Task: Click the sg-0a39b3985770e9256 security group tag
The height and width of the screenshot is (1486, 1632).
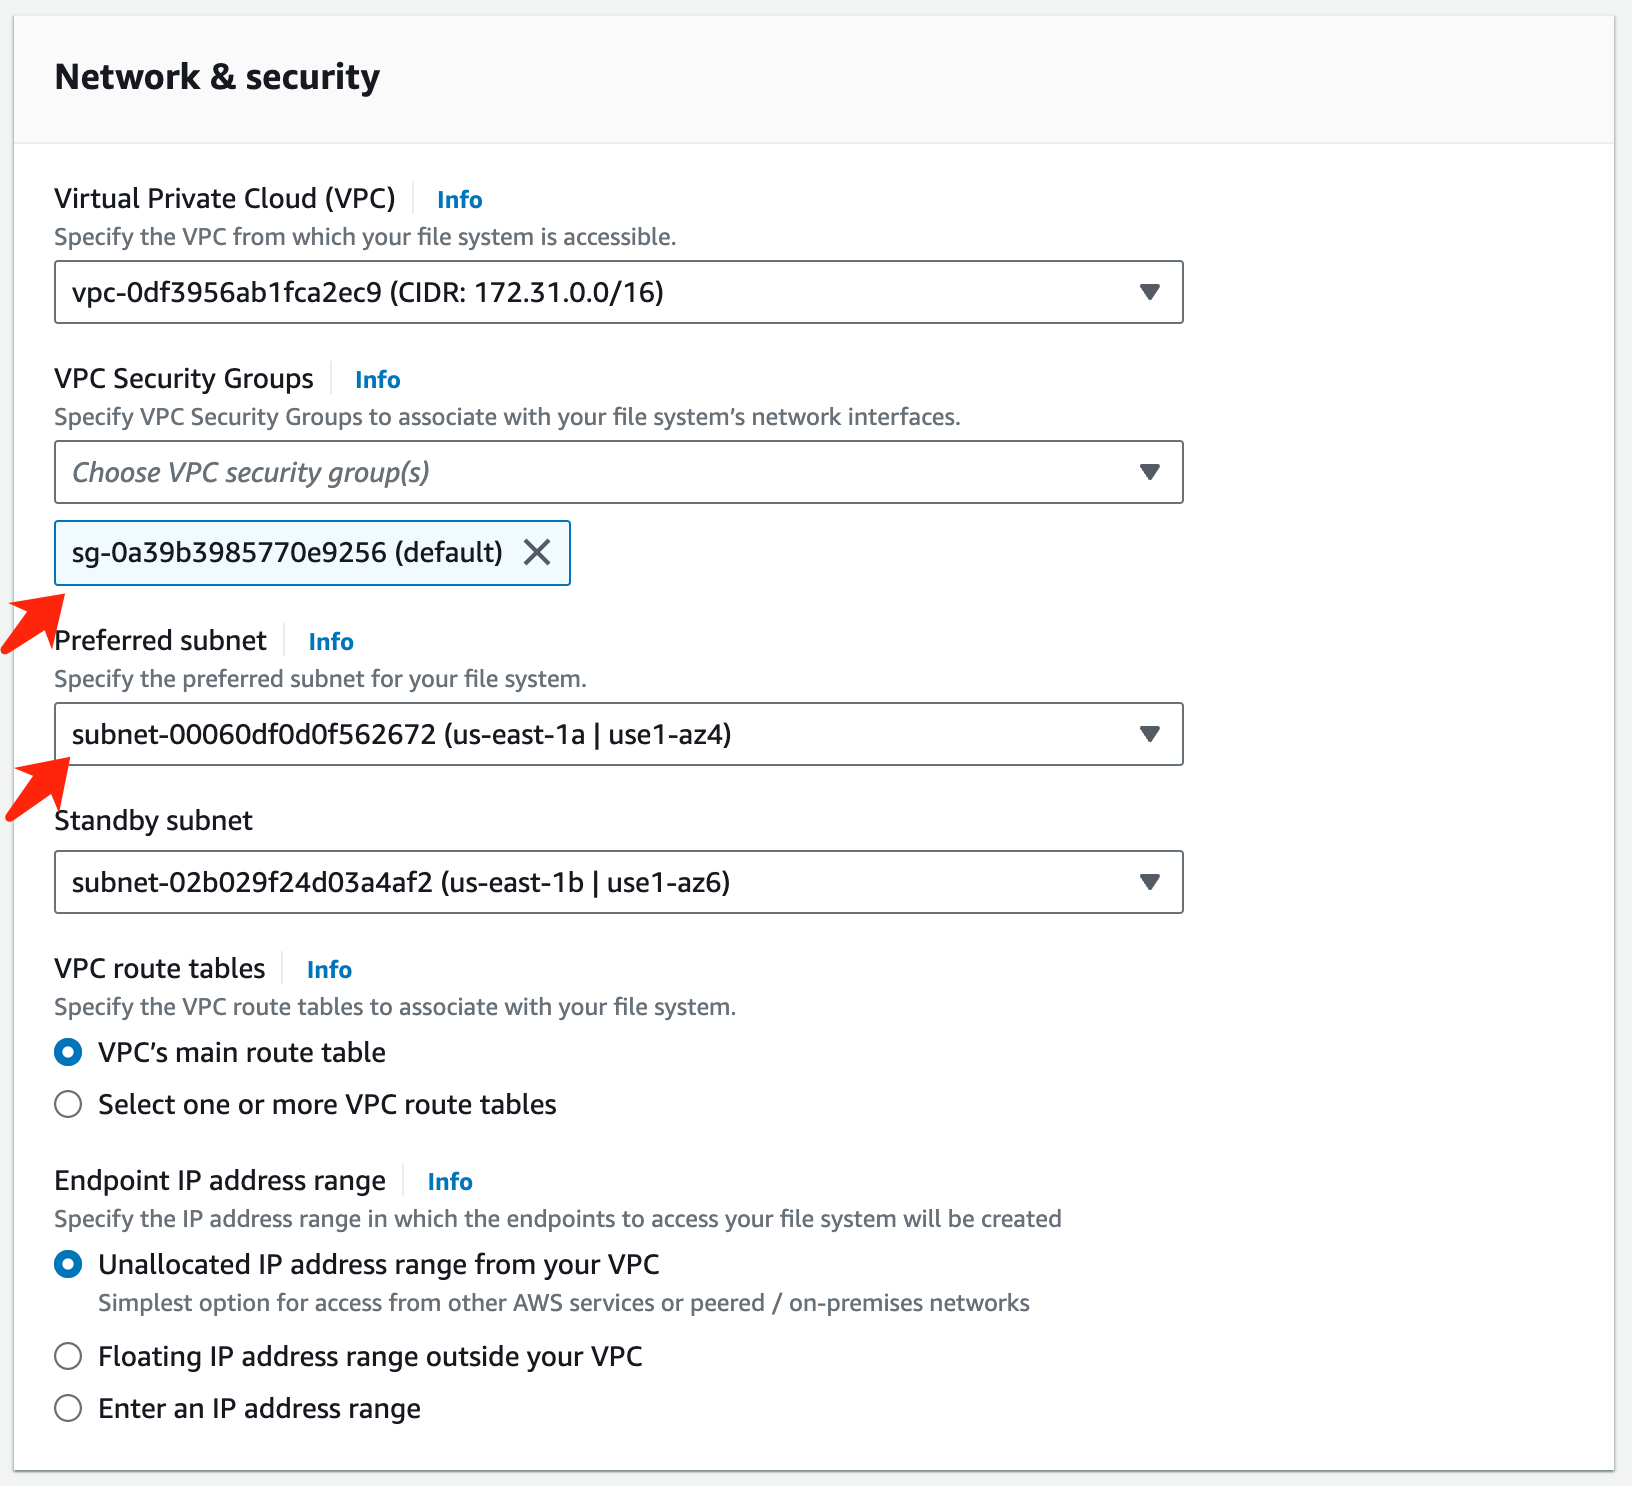Action: [286, 552]
